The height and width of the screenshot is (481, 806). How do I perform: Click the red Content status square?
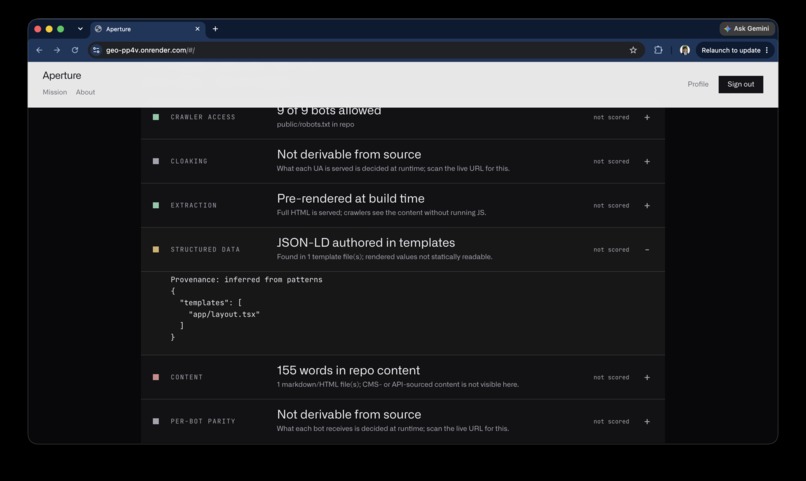click(156, 377)
